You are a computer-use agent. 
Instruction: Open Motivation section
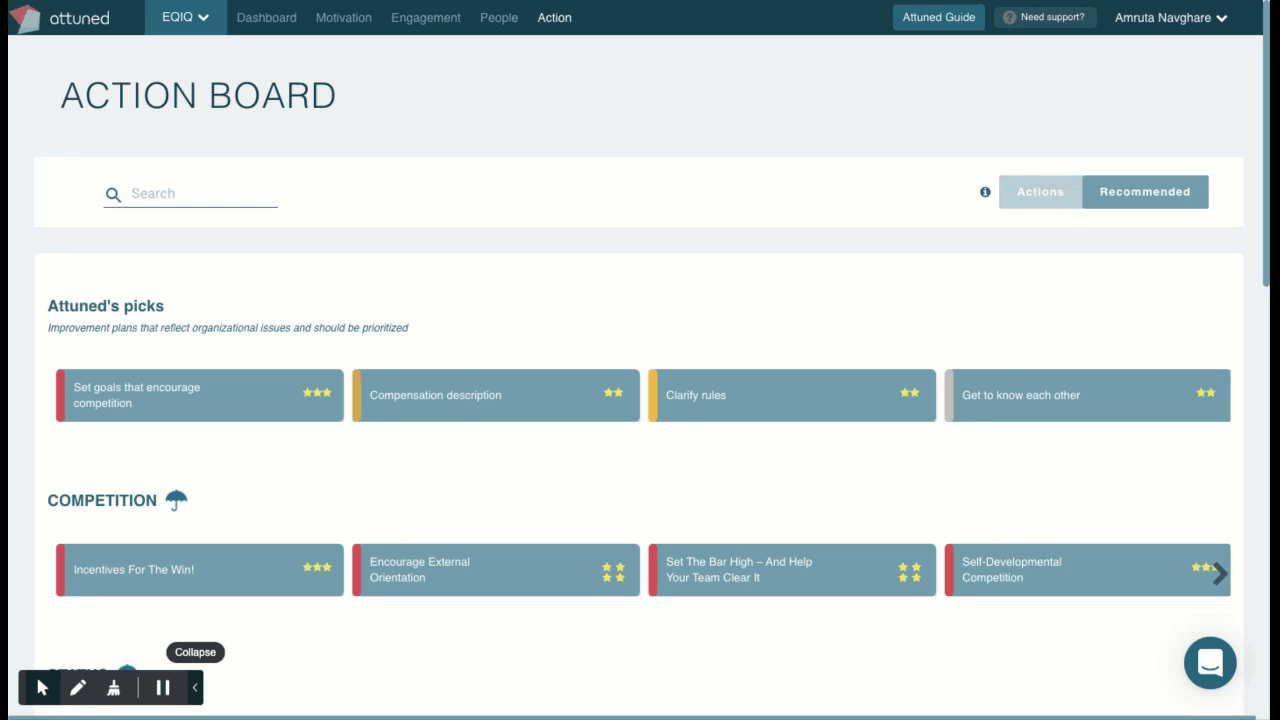344,18
